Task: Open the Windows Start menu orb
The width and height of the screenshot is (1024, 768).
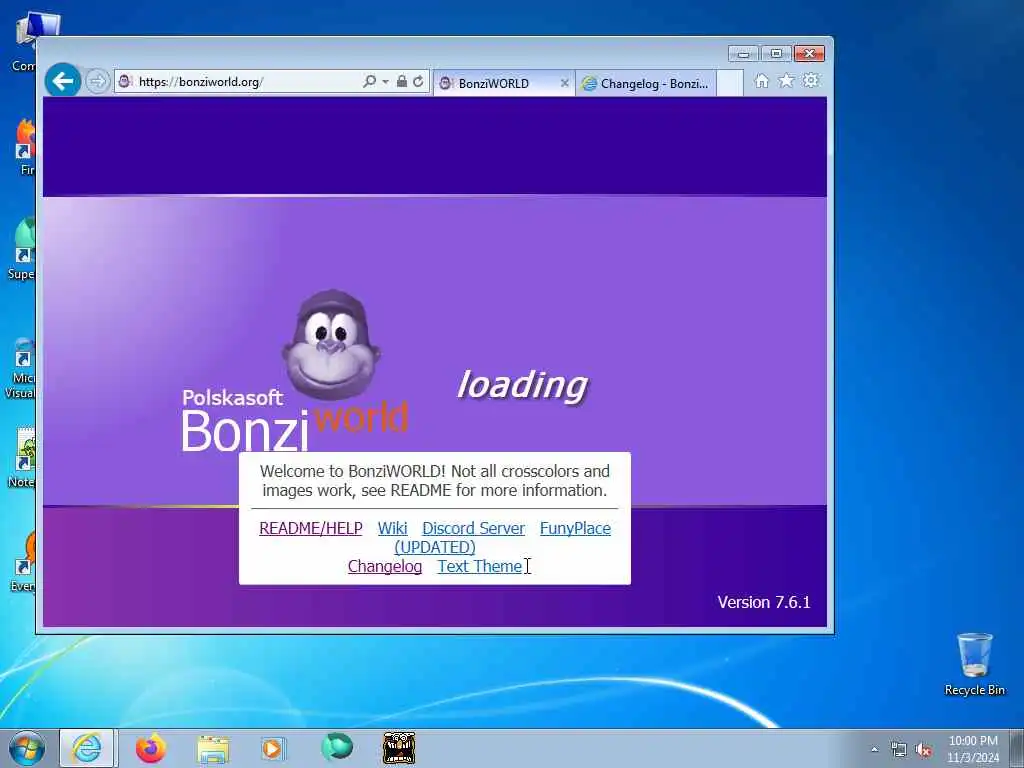Action: pyautogui.click(x=27, y=748)
